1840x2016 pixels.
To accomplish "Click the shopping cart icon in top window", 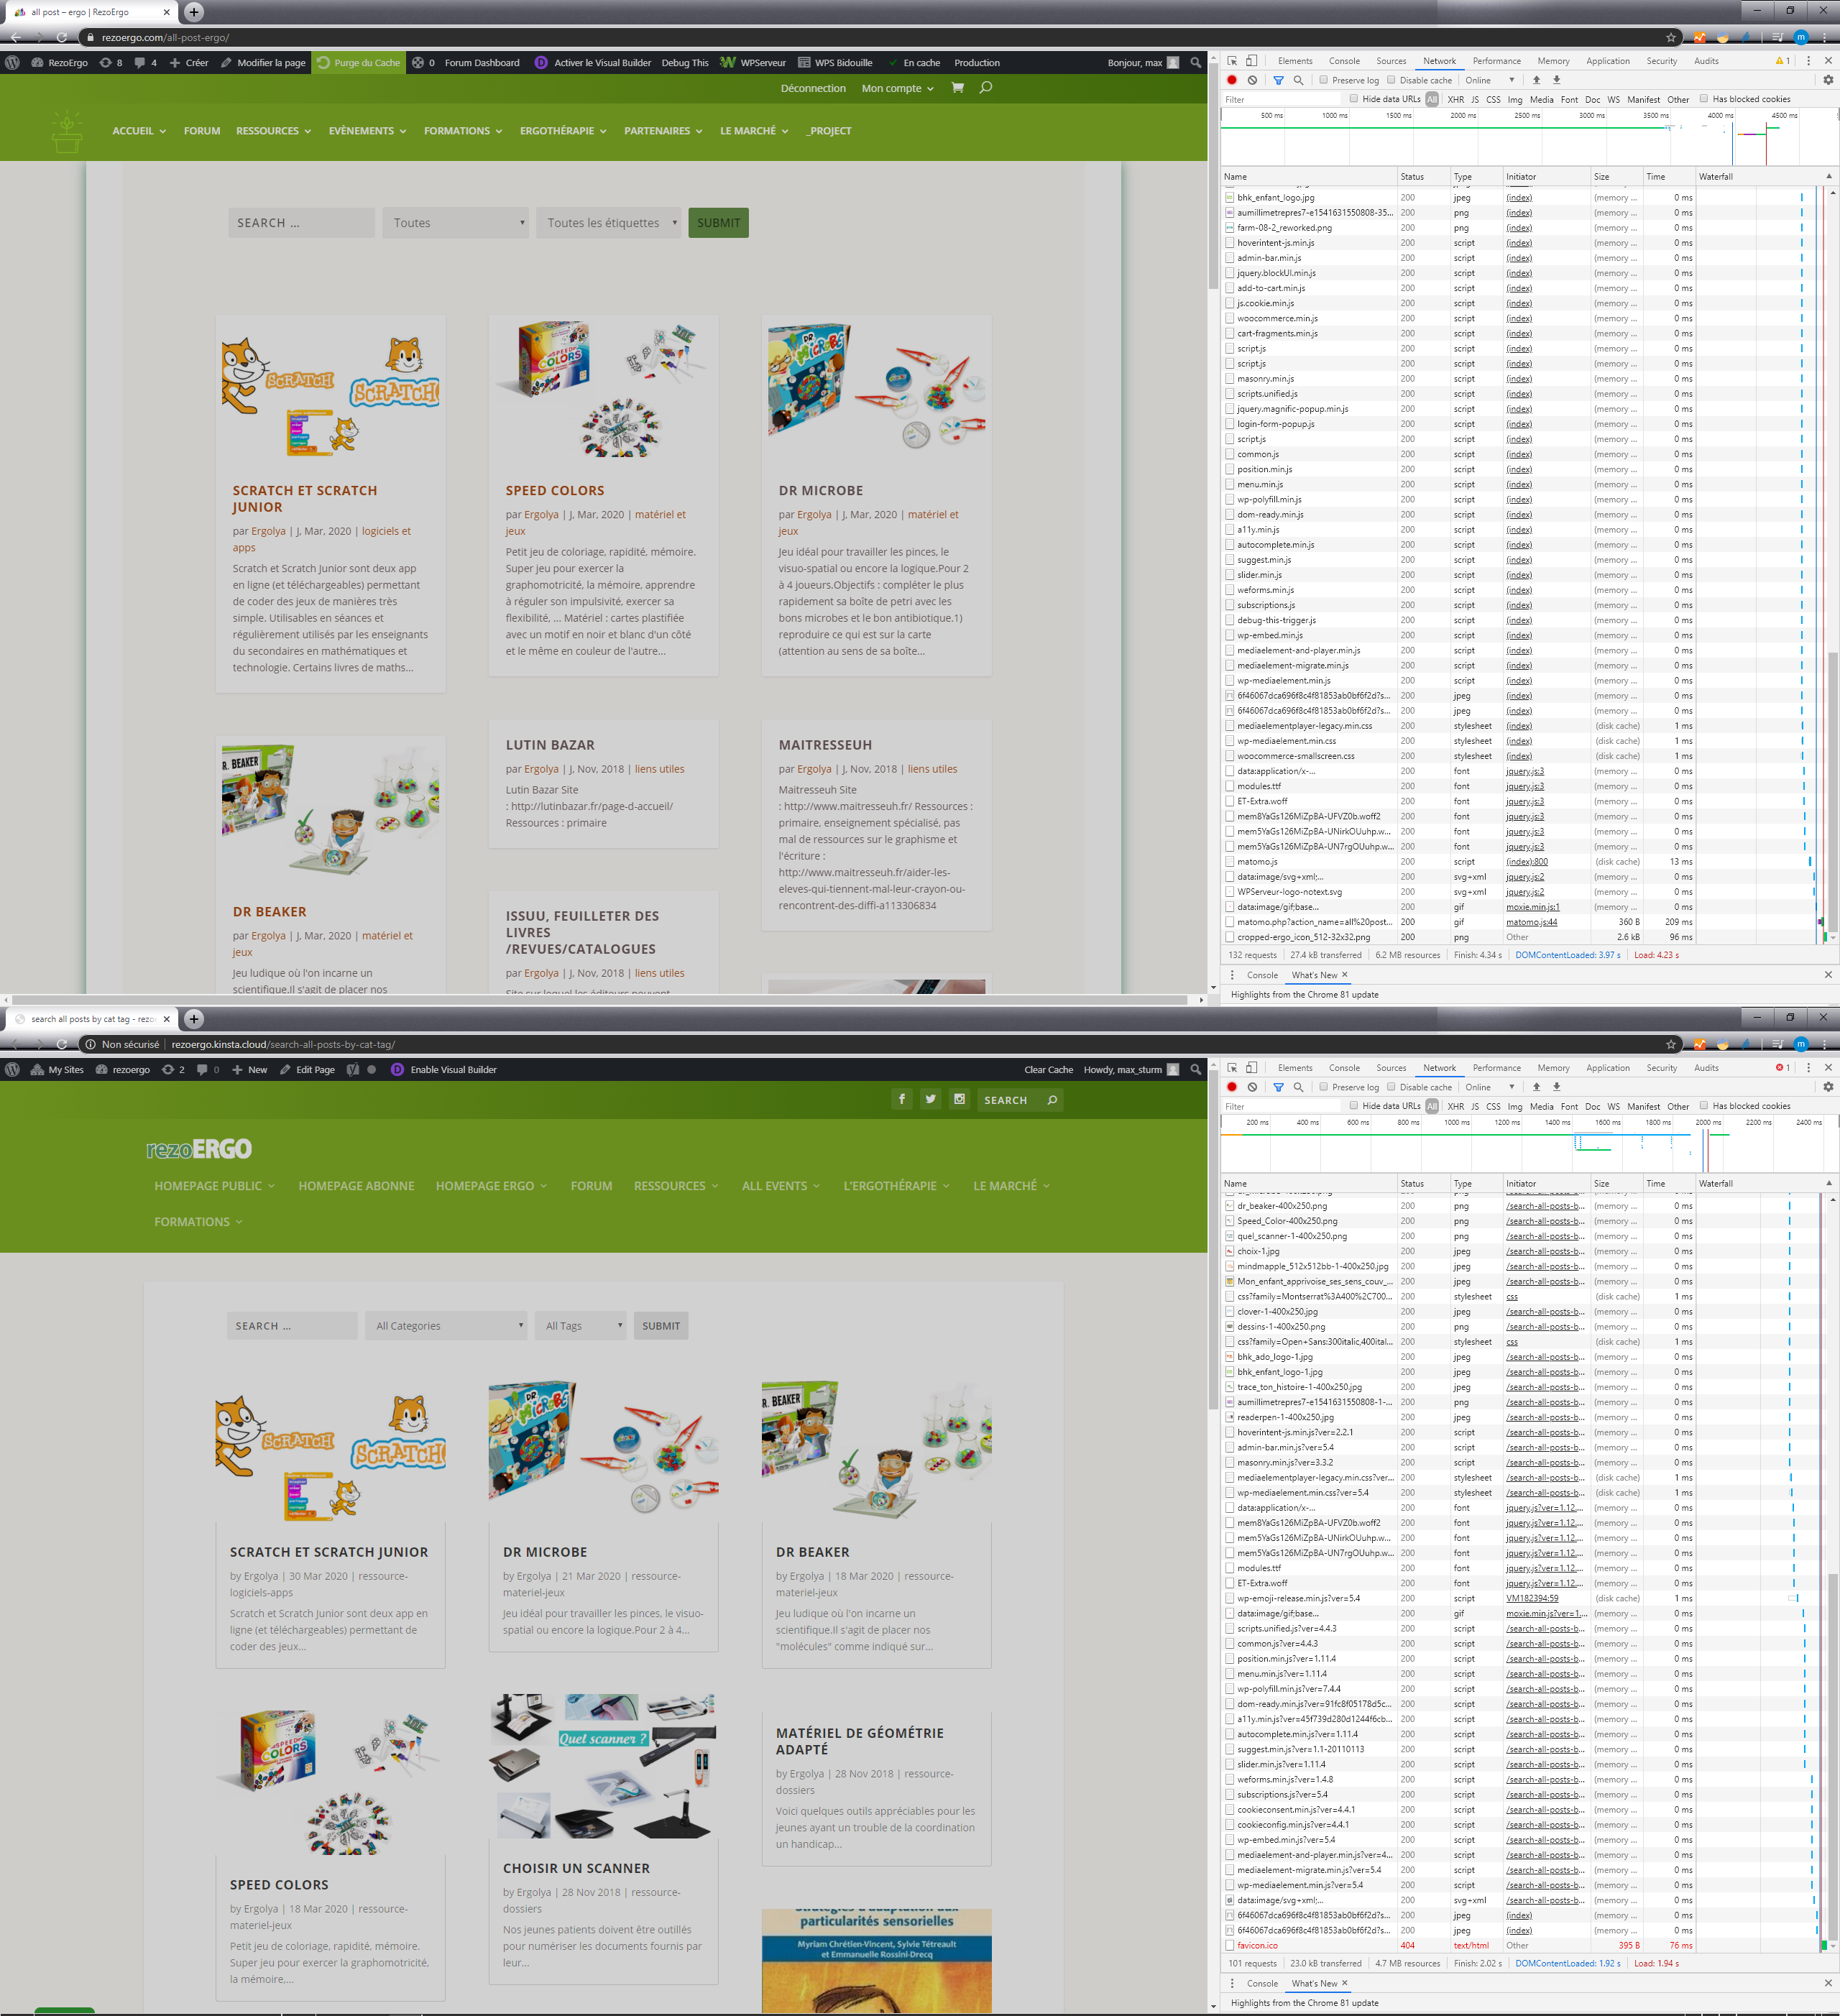I will coord(957,88).
